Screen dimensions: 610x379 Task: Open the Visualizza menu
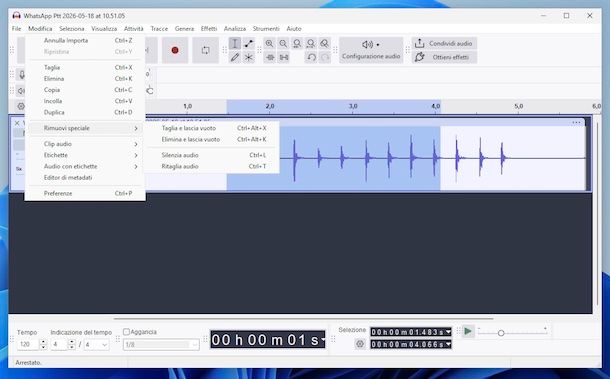point(104,29)
